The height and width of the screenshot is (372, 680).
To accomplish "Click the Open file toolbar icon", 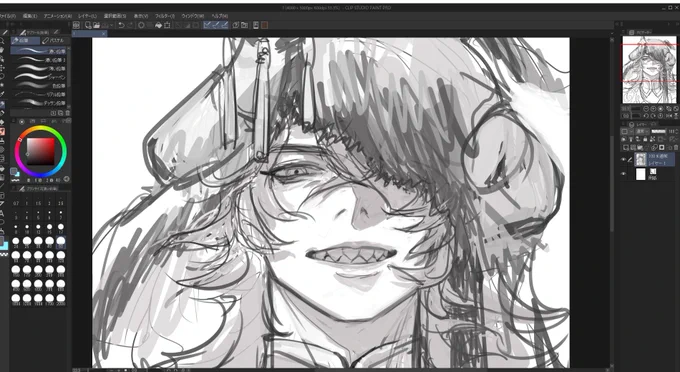I will (97, 25).
